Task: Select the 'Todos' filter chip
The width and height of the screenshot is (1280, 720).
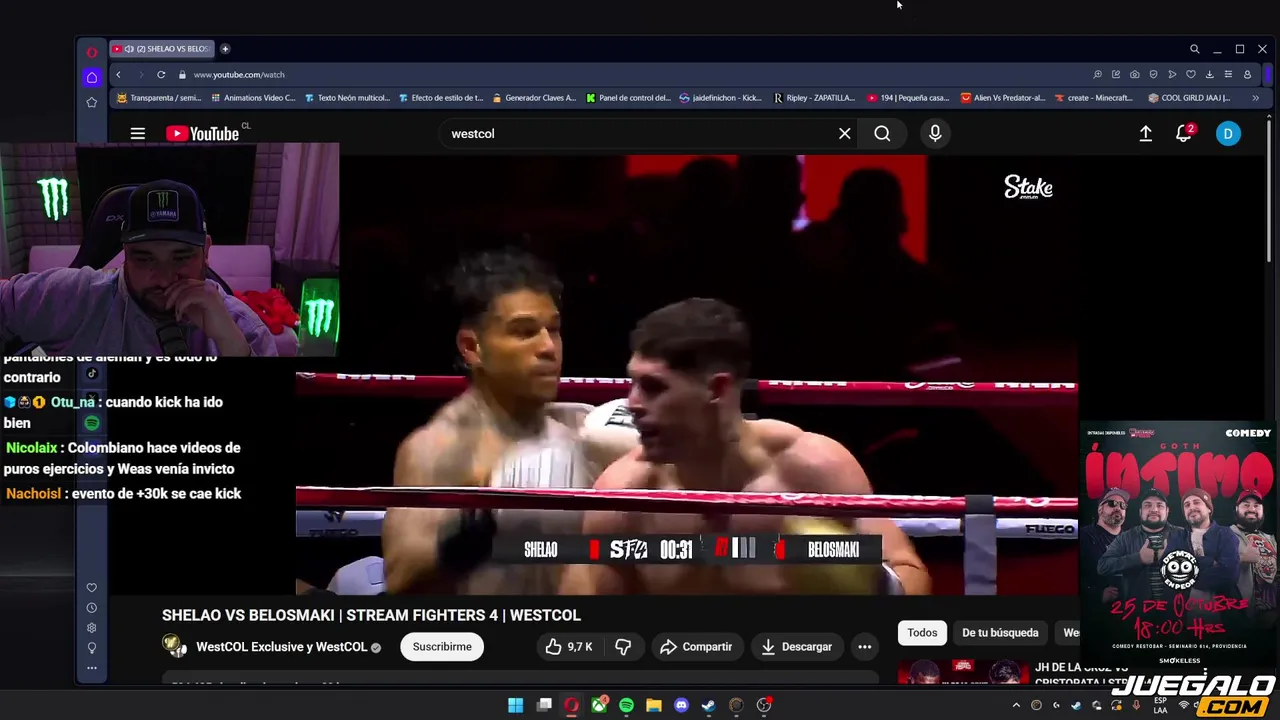Action: (922, 632)
